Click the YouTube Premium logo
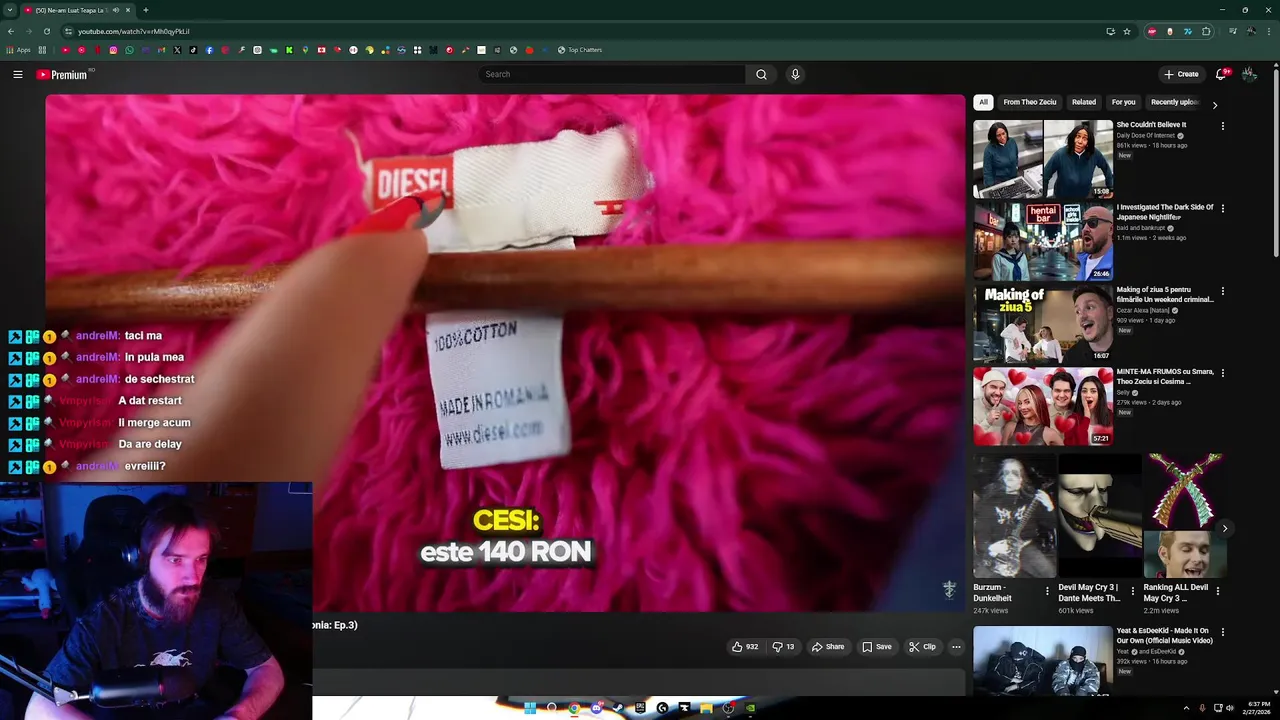The image size is (1280, 720). tap(62, 74)
